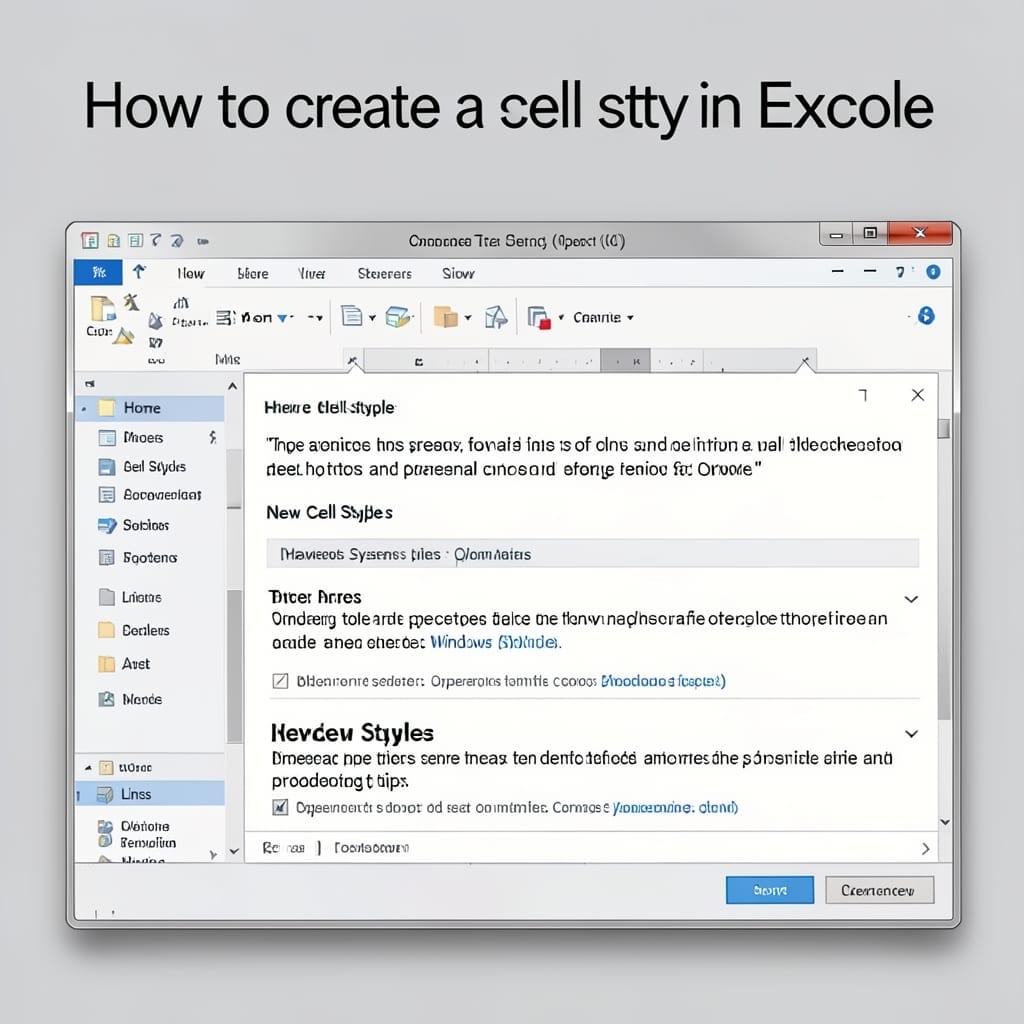The image size is (1024, 1024).
Task: Click the picture icon beside 'Neode'
Action: pos(106,699)
